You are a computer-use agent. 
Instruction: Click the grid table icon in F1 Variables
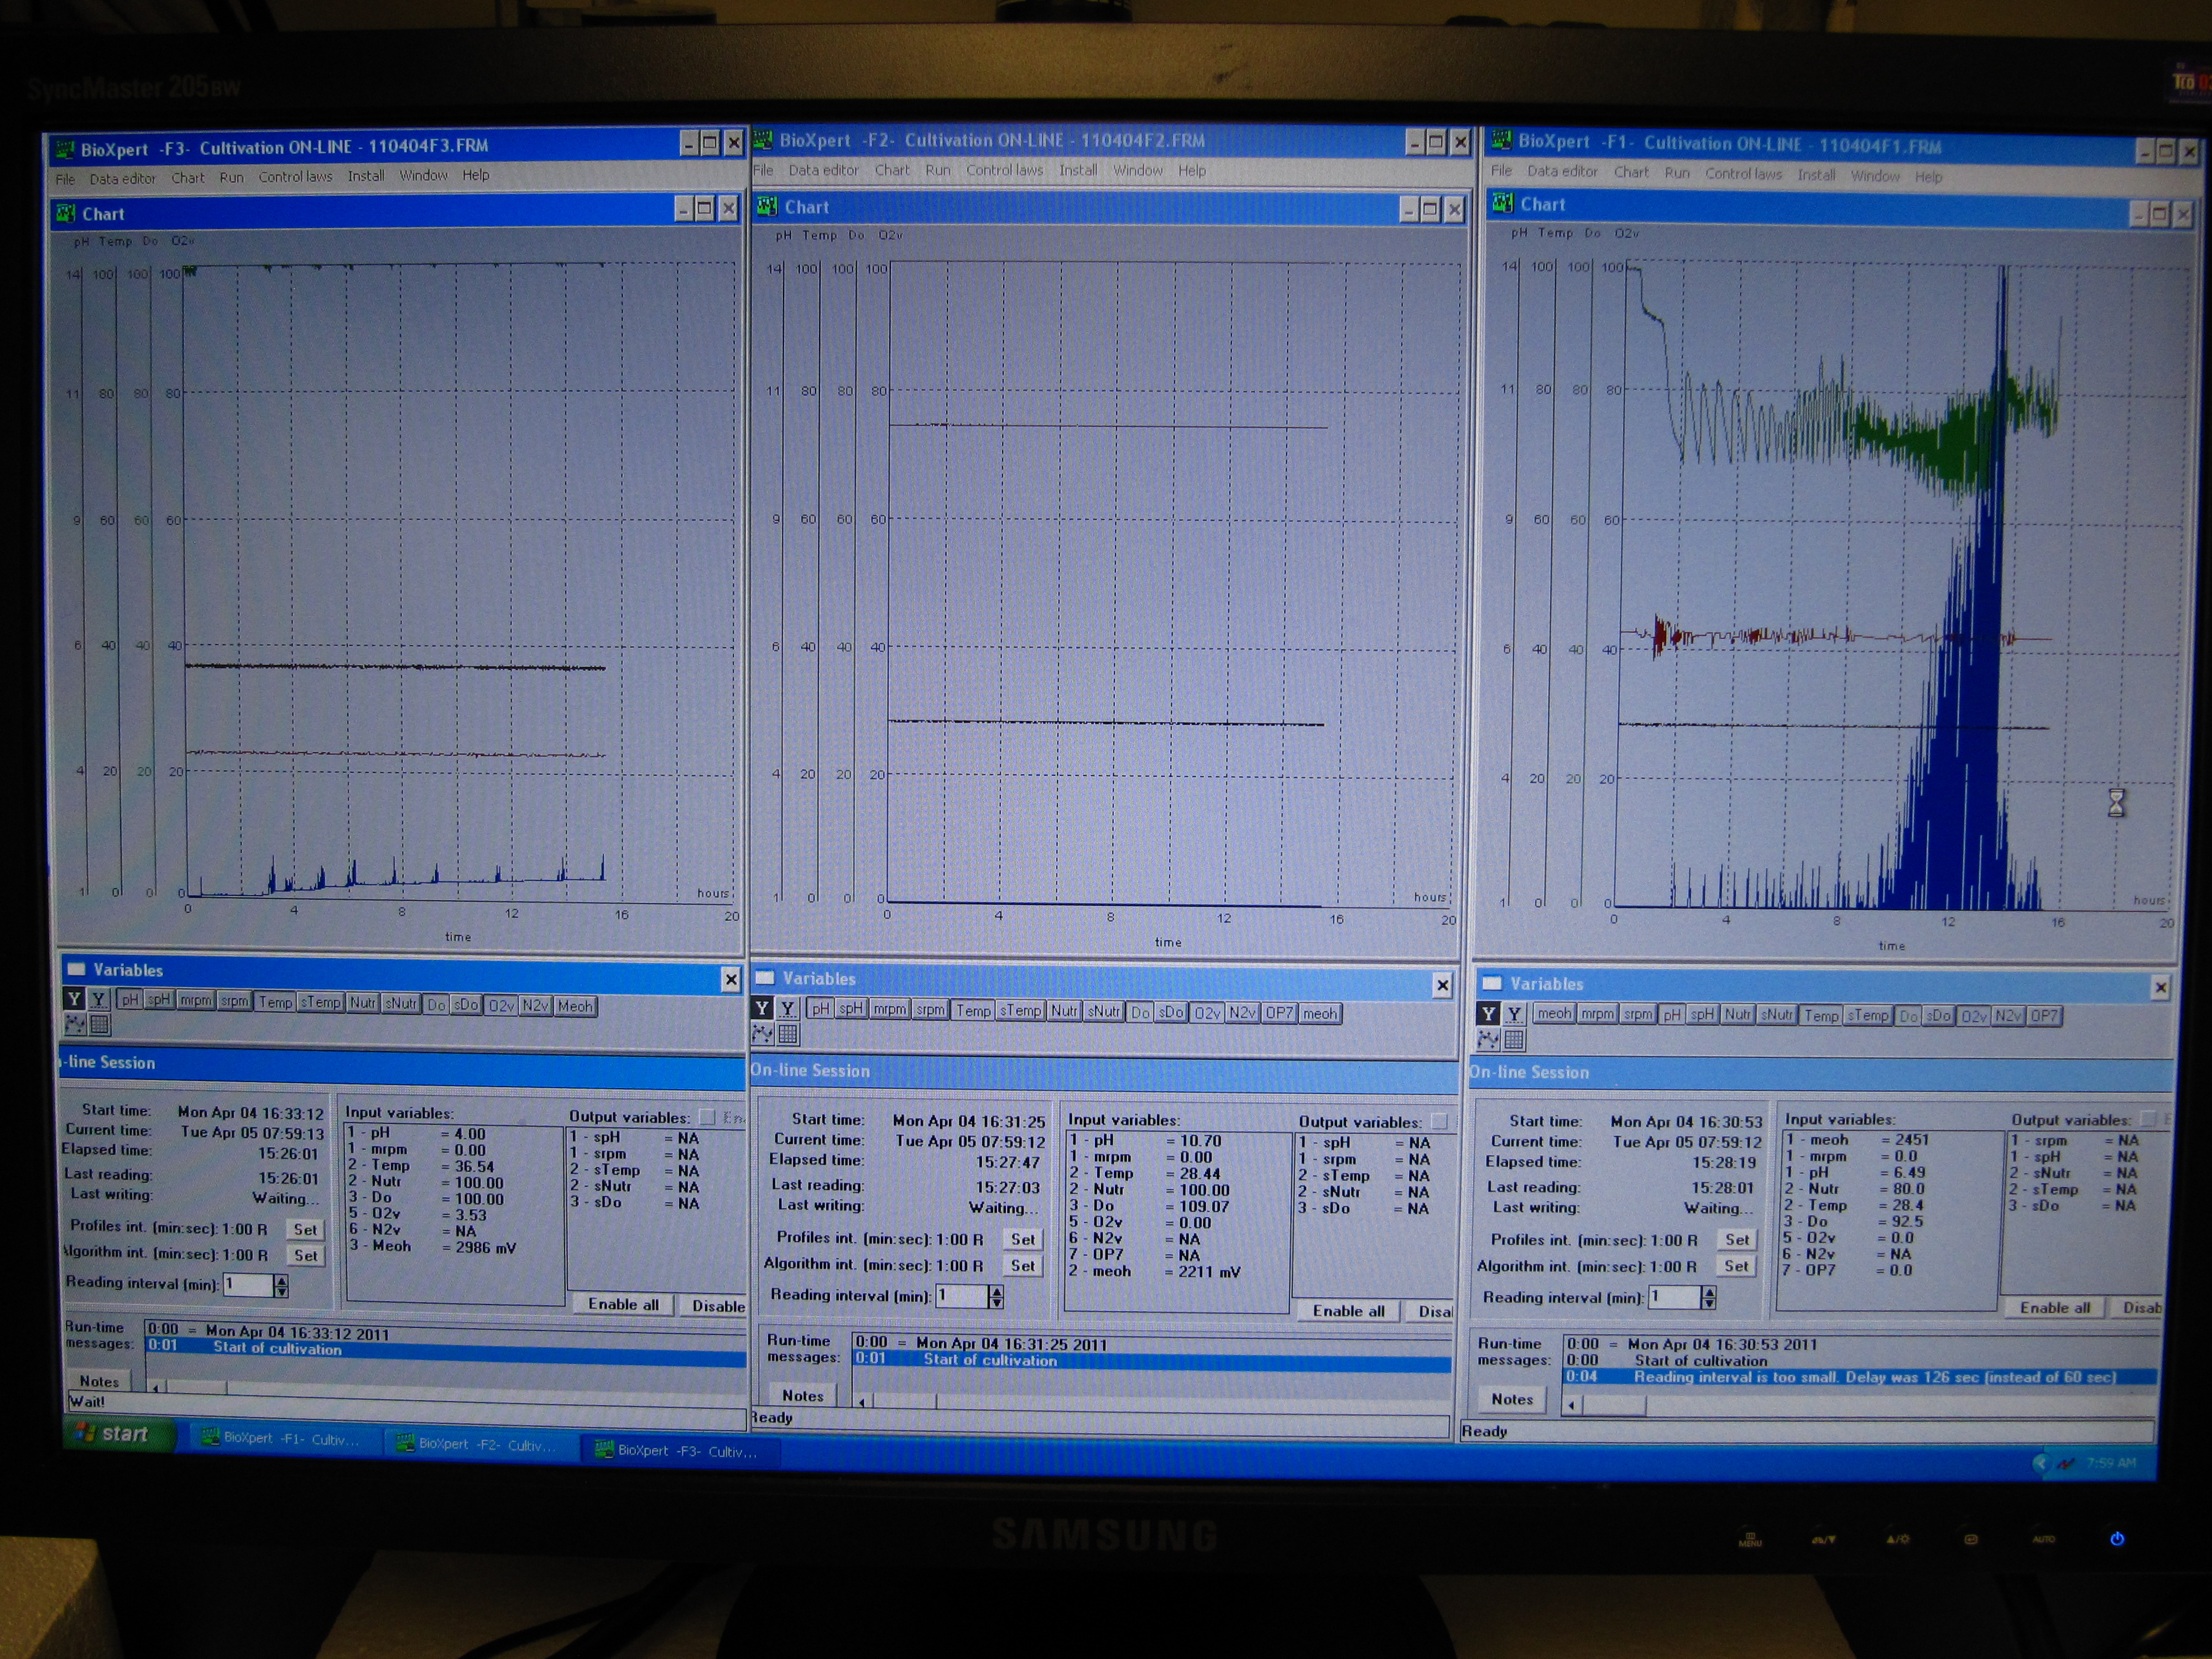coord(1514,1039)
